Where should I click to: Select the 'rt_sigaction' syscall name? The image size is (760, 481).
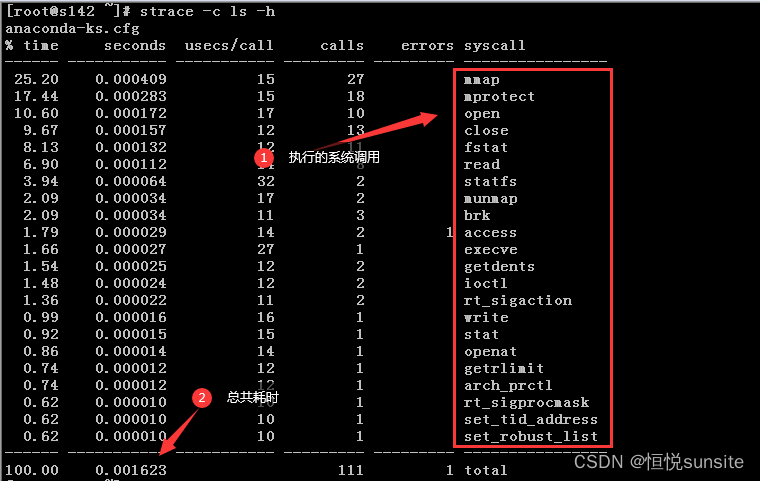pyautogui.click(x=518, y=301)
